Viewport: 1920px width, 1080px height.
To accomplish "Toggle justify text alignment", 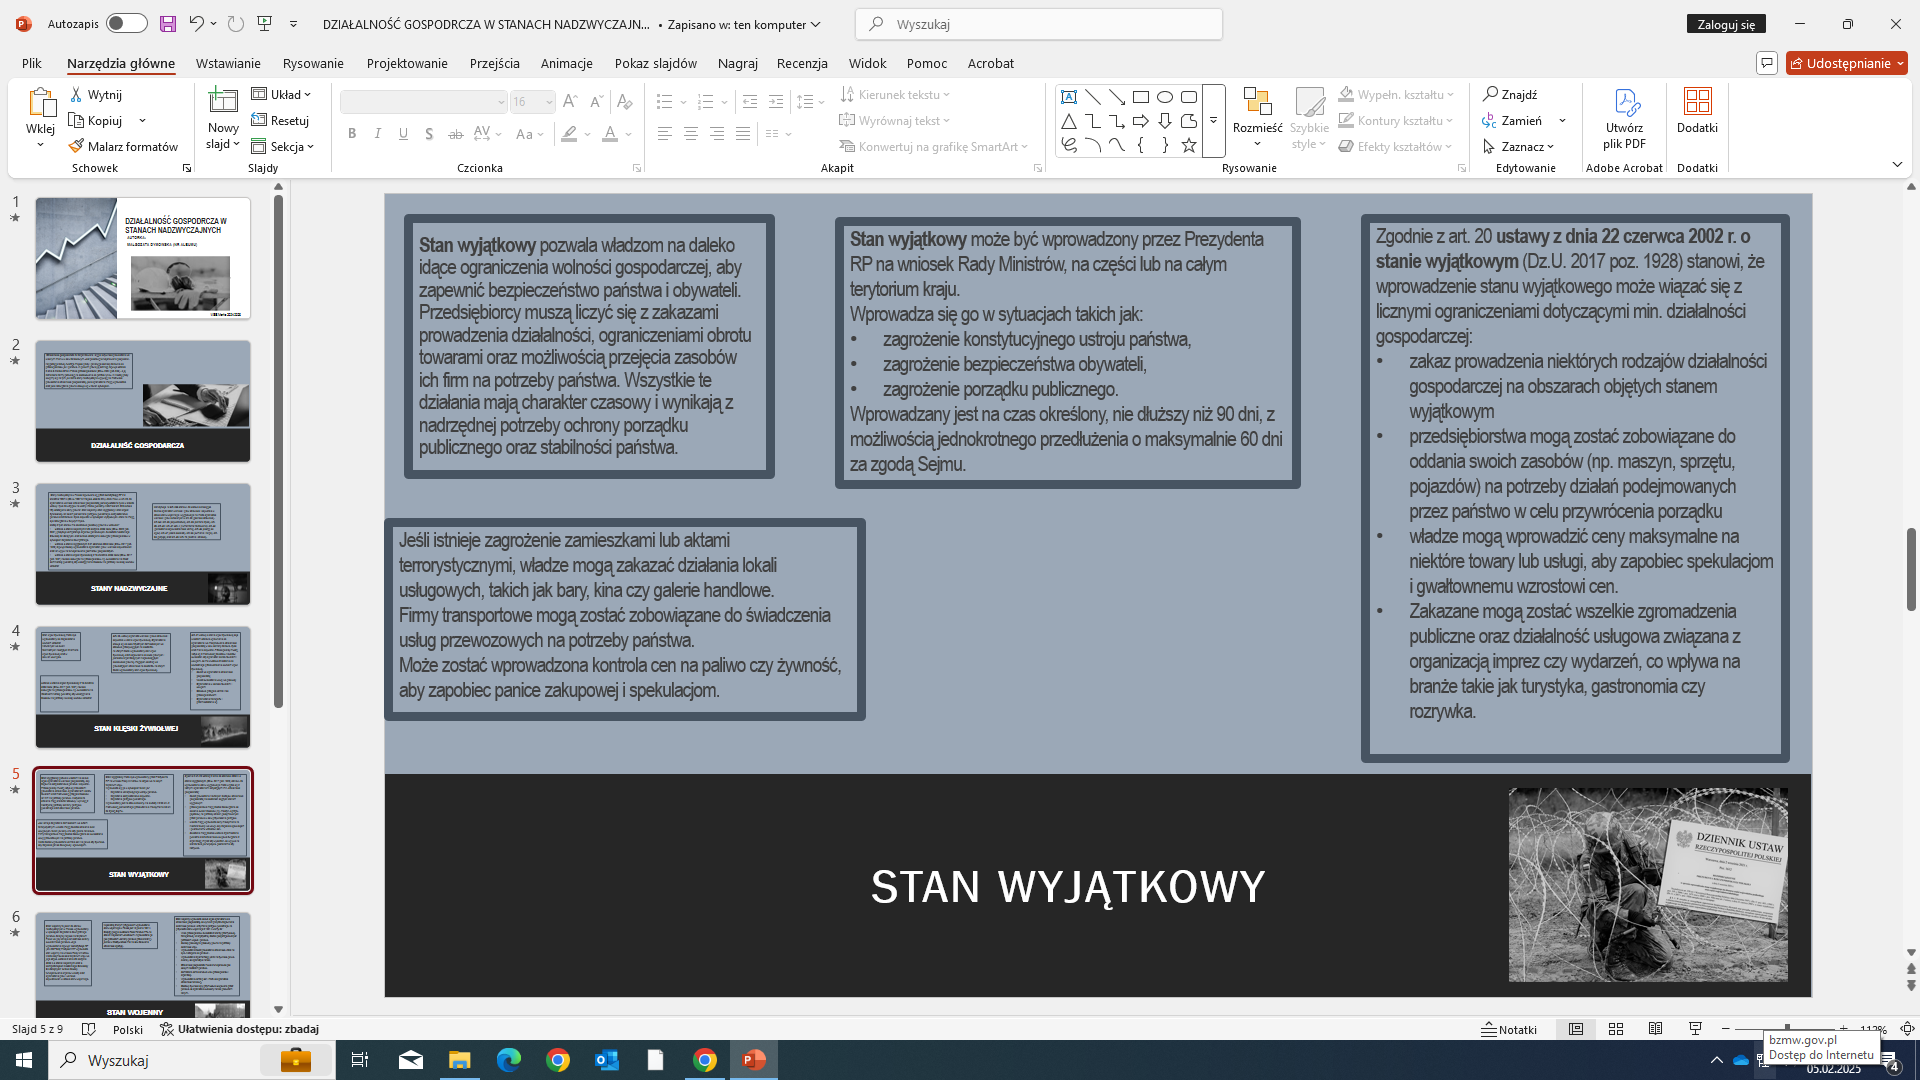I will [x=743, y=134].
